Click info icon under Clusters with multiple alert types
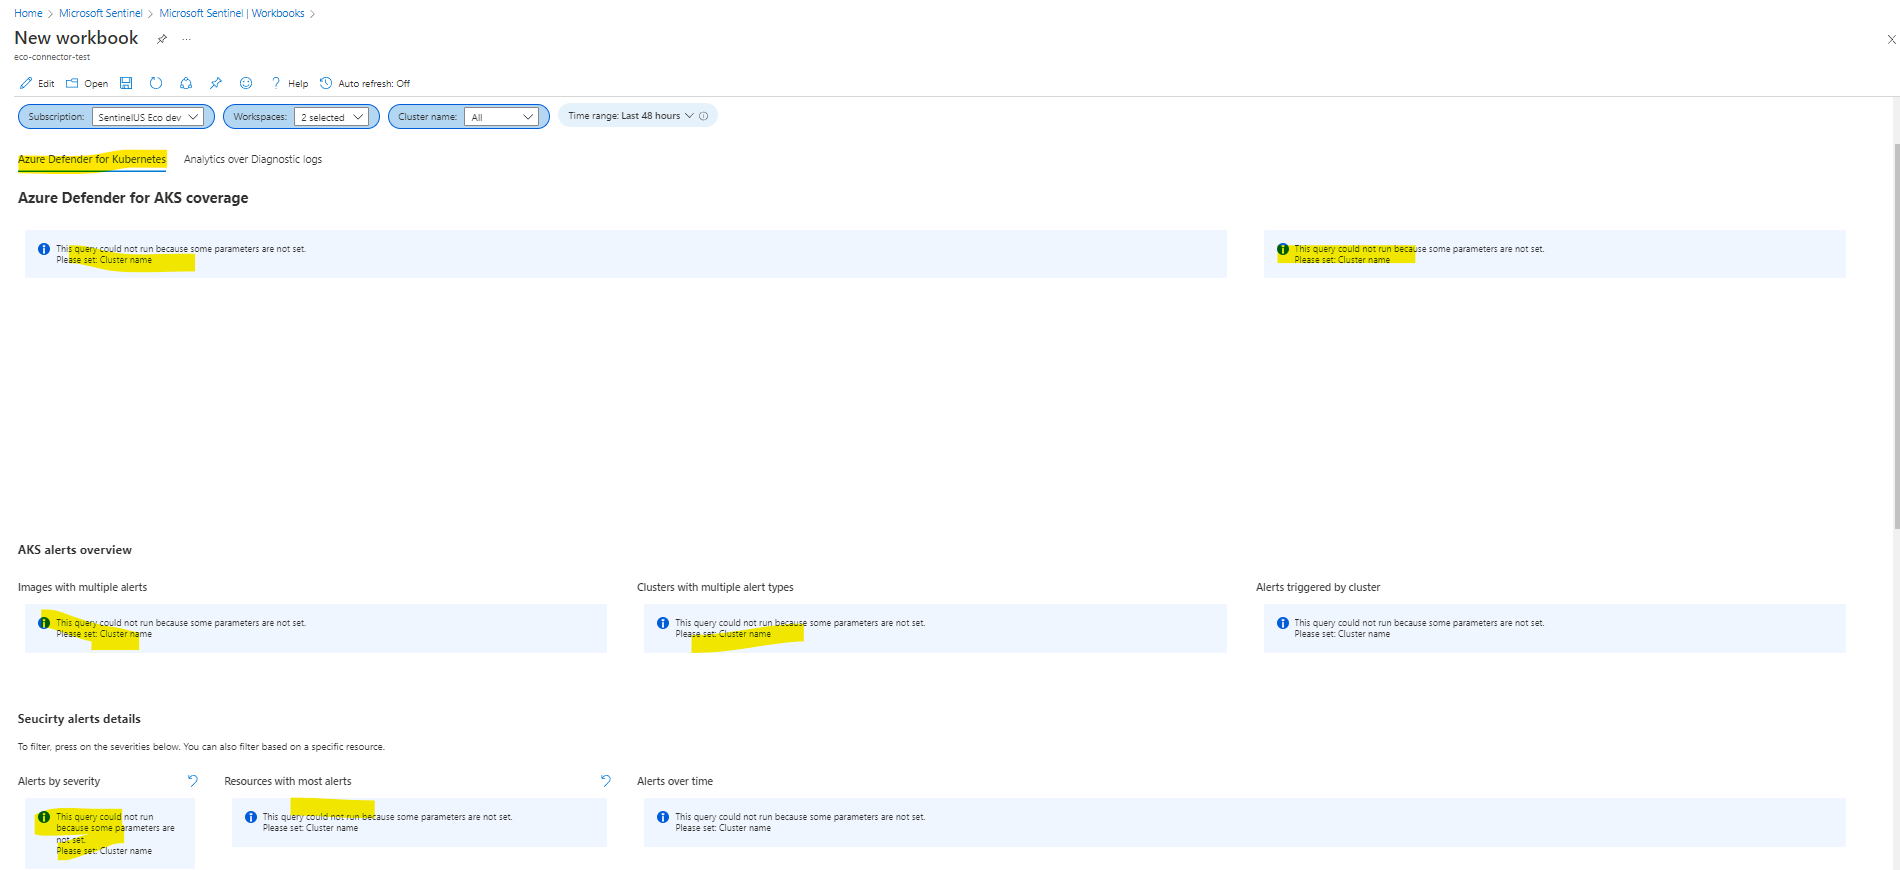This screenshot has width=1900, height=870. pos(663,623)
